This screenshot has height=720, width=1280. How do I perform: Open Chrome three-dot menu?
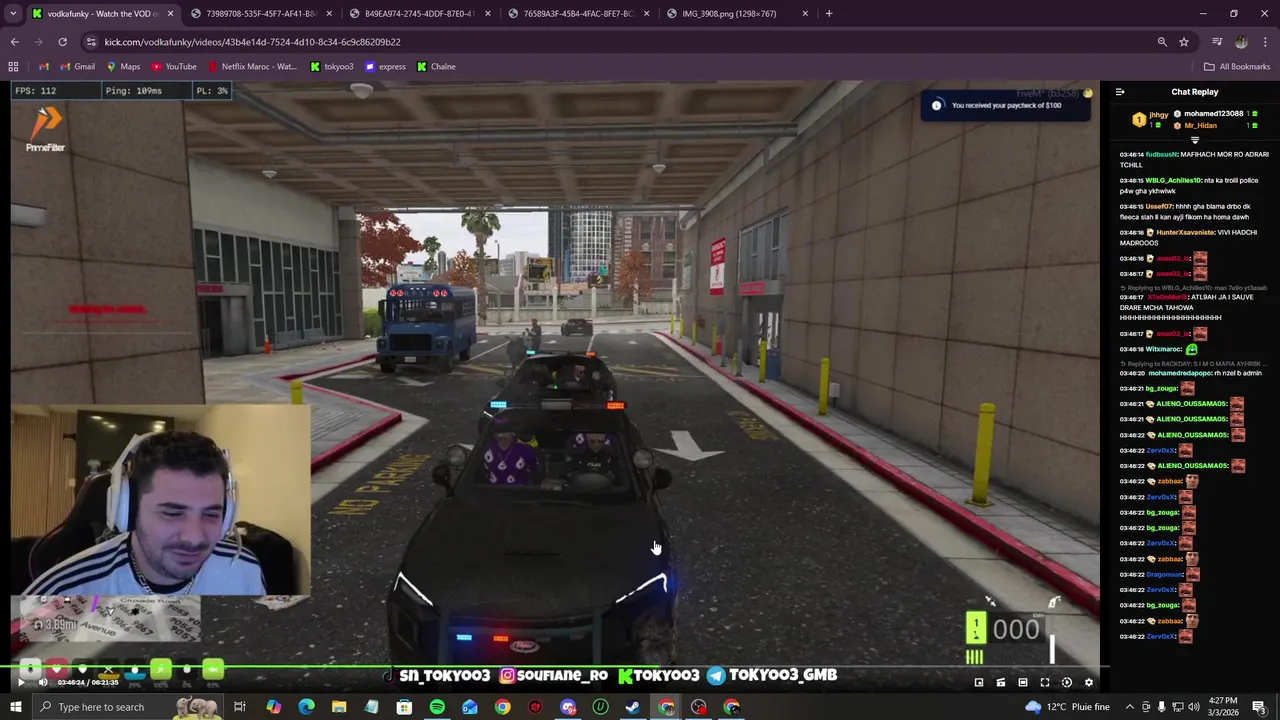1265,42
